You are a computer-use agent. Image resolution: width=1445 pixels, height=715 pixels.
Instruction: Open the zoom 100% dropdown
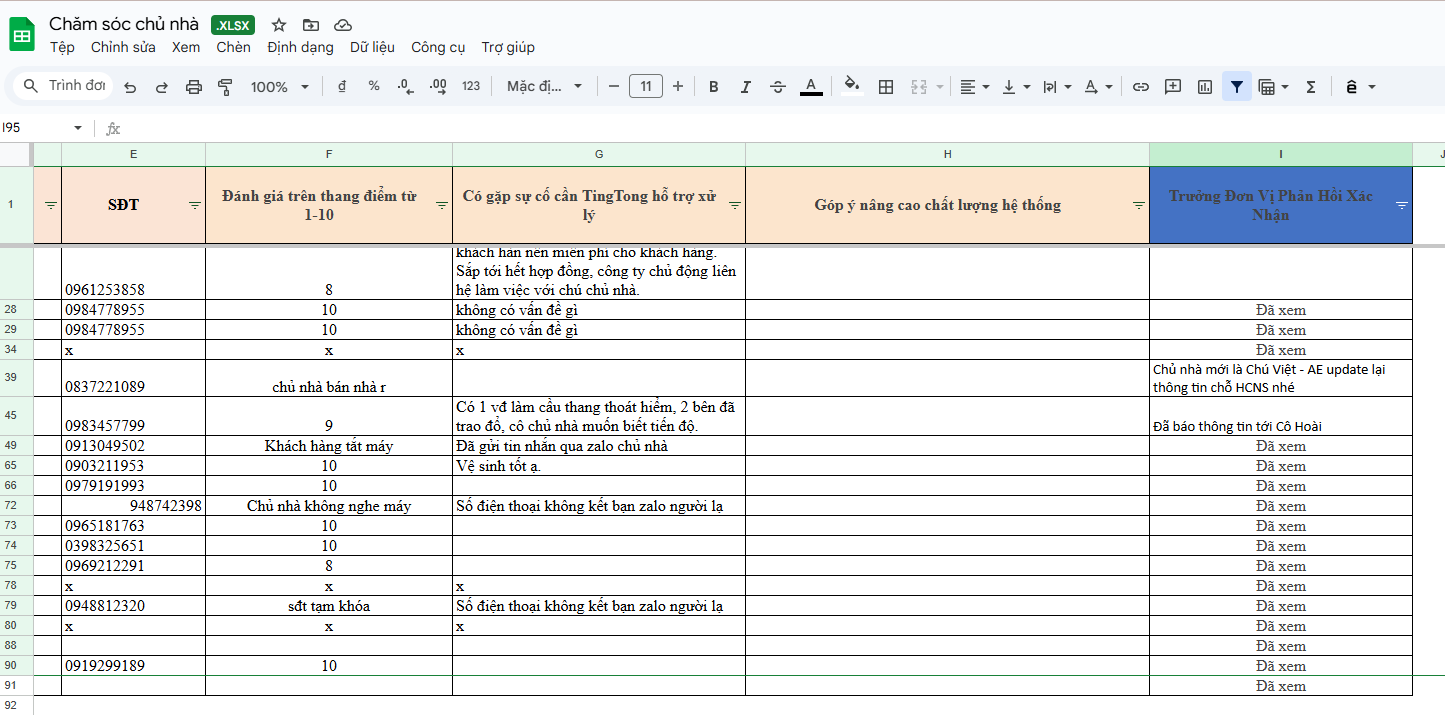pyautogui.click(x=279, y=87)
